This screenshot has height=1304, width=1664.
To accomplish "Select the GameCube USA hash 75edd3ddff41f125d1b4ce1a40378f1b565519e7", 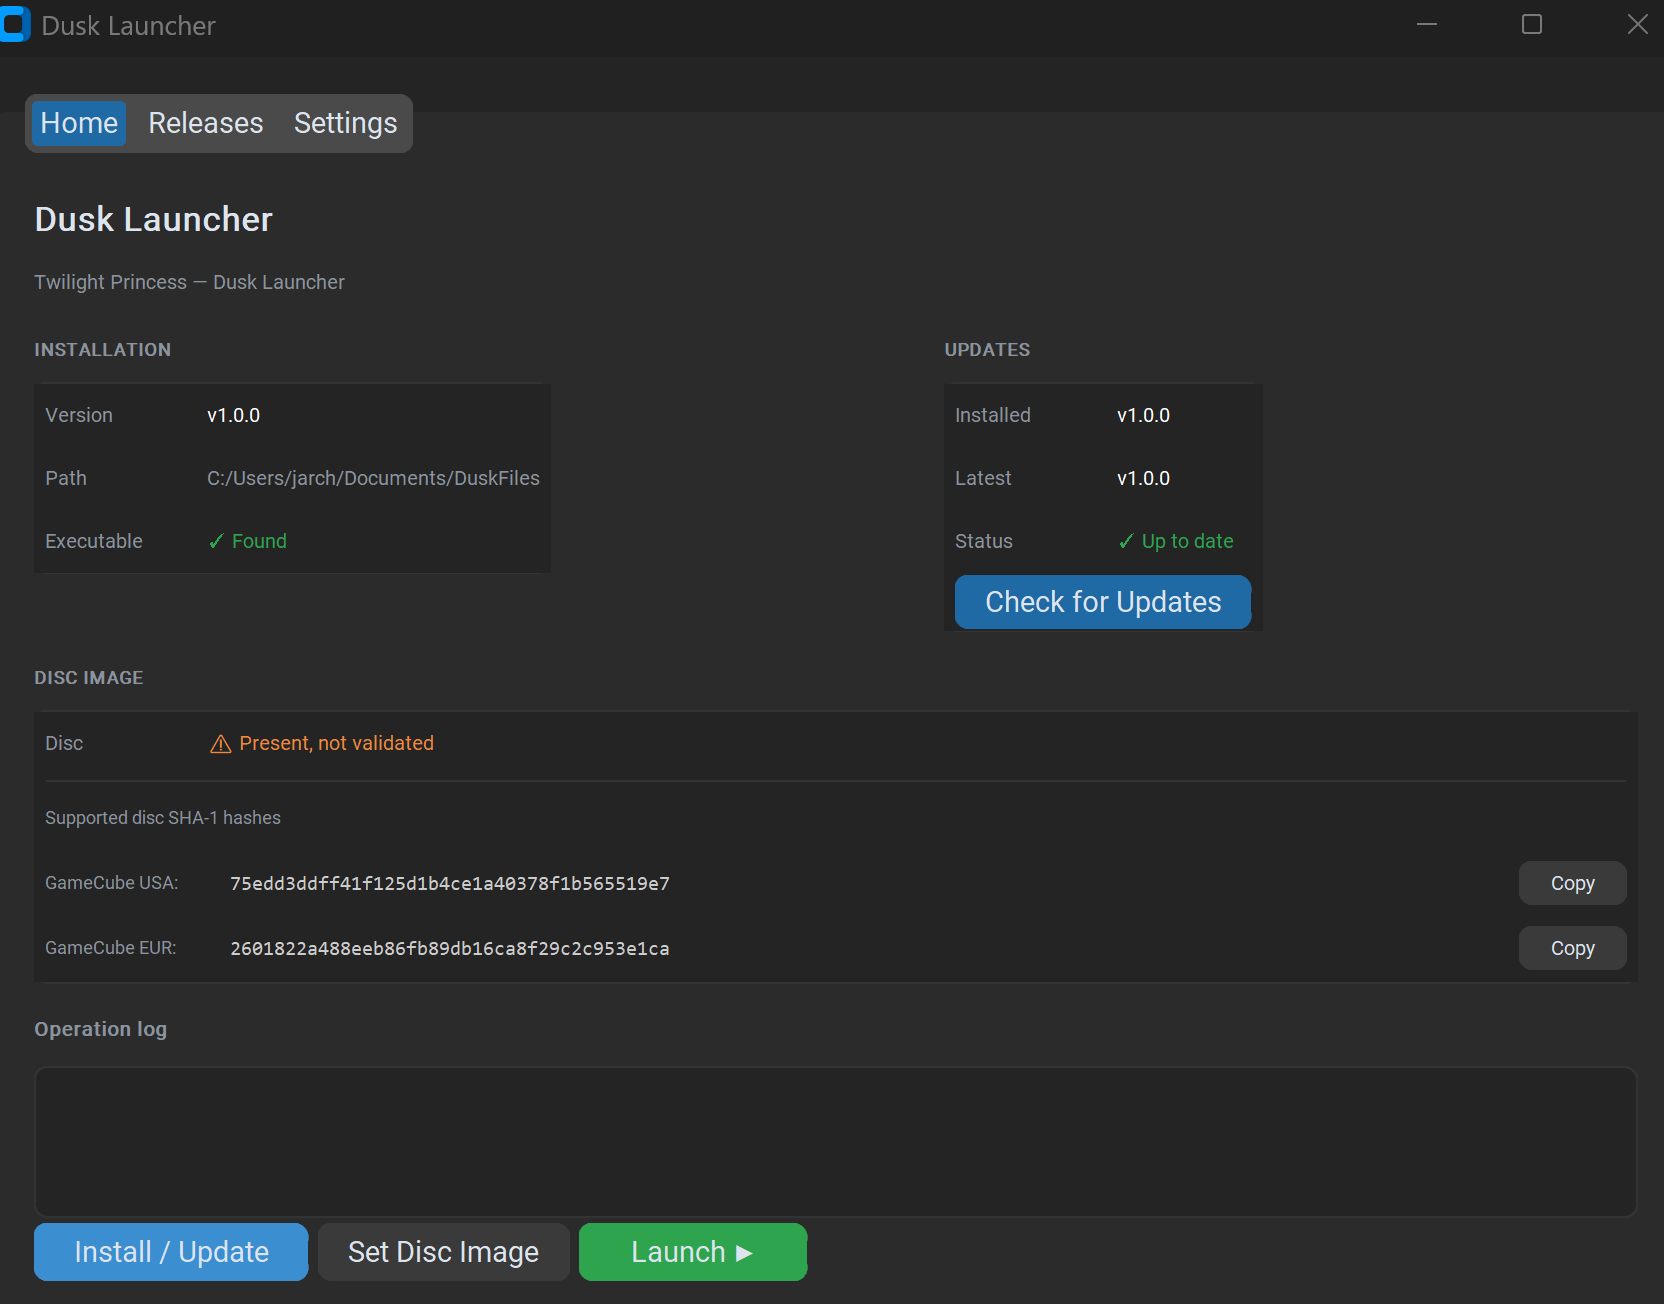I will 450,884.
